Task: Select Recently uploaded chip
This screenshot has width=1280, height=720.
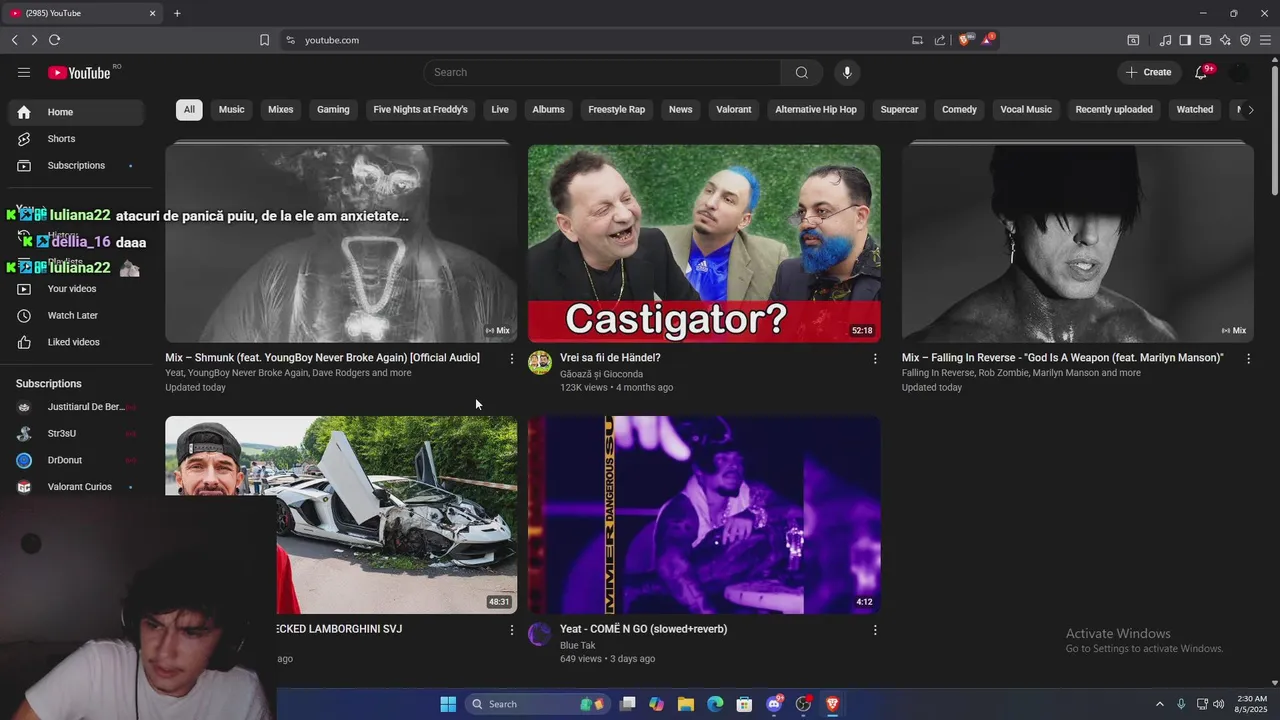Action: [x=1114, y=110]
